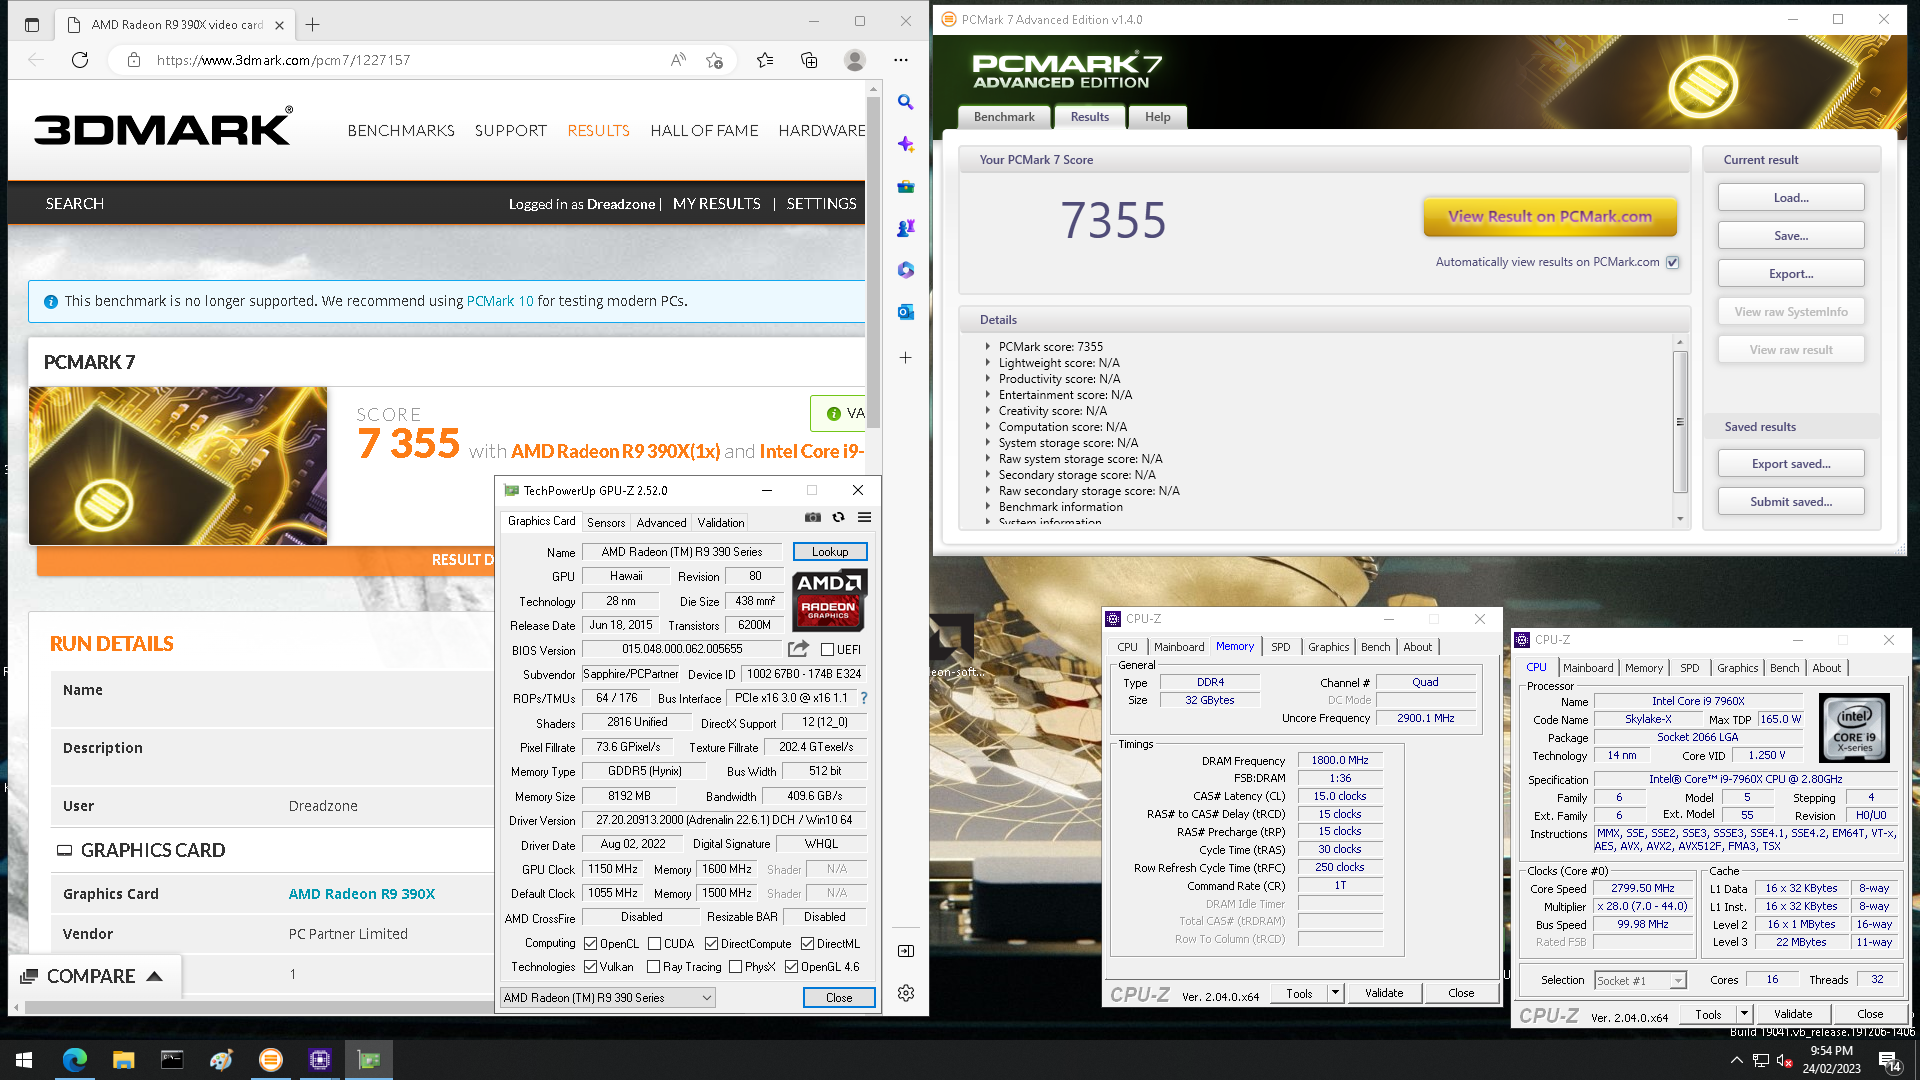The height and width of the screenshot is (1080, 1920).
Task: Toggle CUDA checkbox in GPU-Z
Action: click(x=654, y=944)
